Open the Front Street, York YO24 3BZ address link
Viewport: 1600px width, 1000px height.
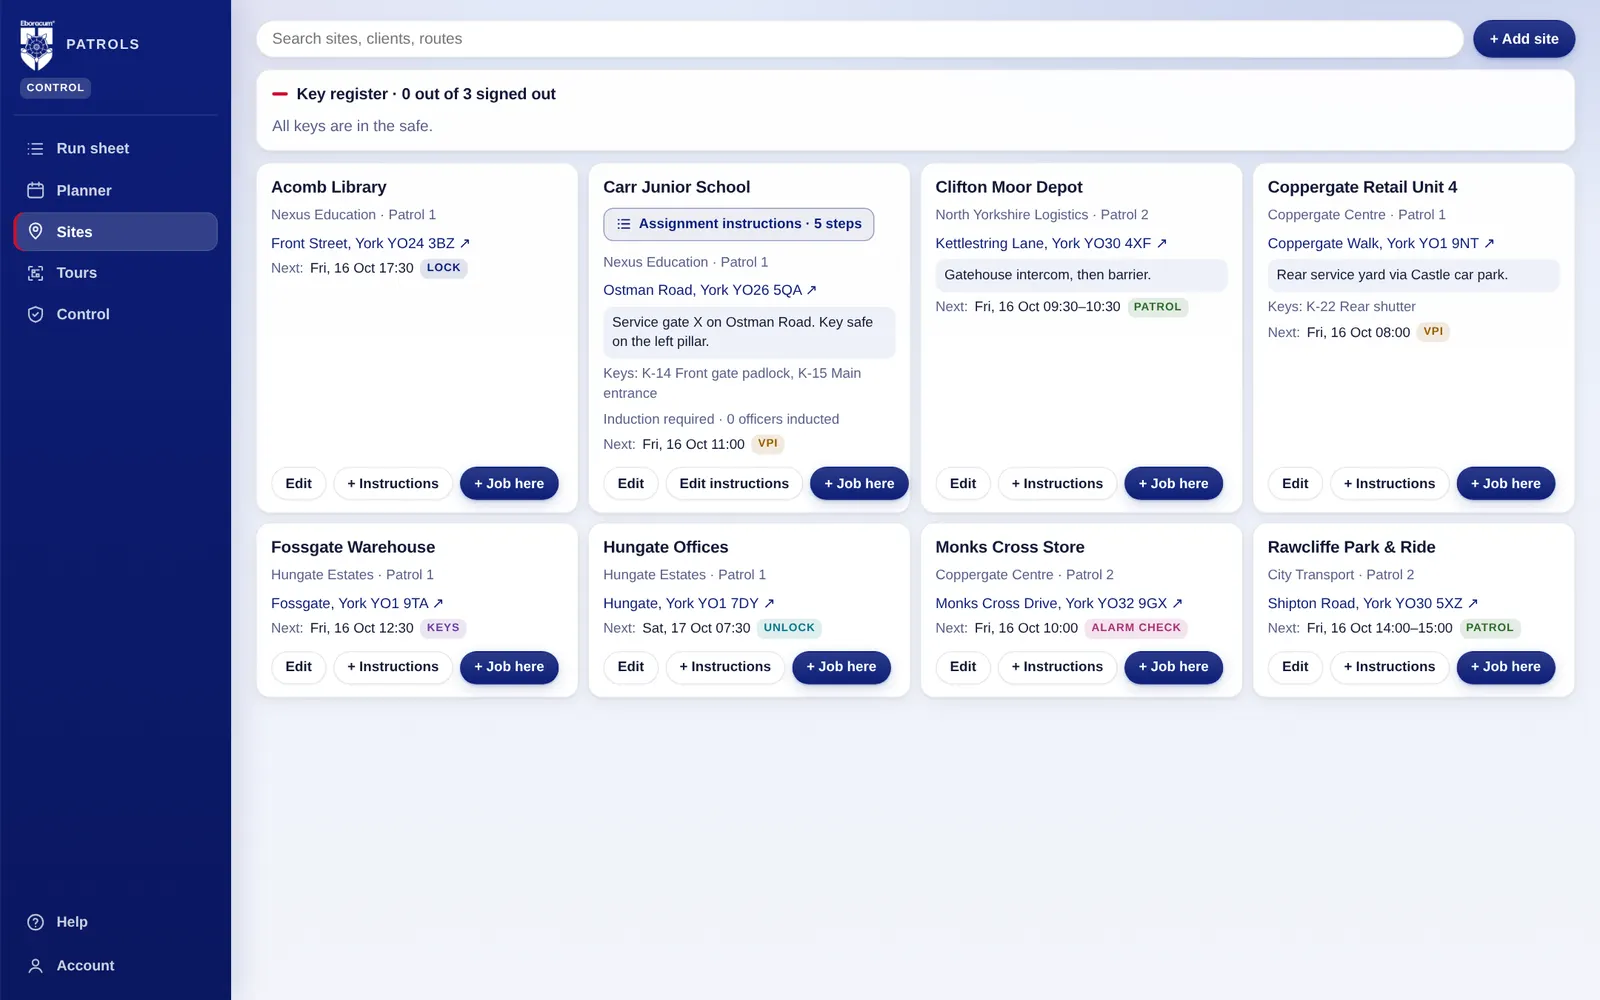(x=370, y=243)
